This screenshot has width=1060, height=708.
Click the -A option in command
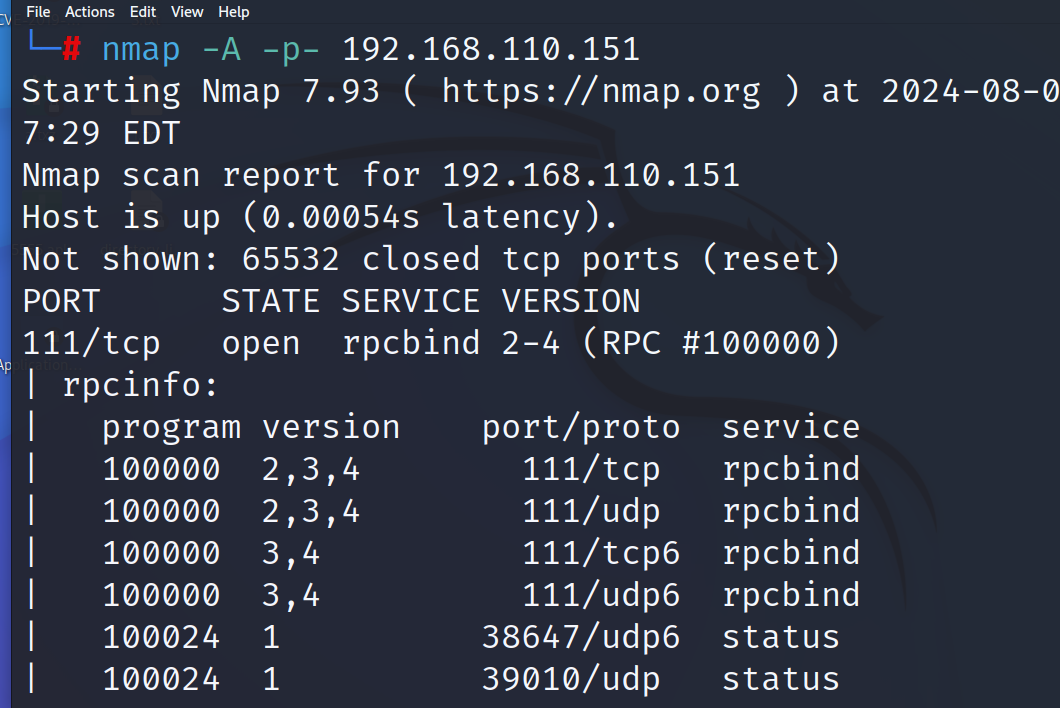click(221, 50)
